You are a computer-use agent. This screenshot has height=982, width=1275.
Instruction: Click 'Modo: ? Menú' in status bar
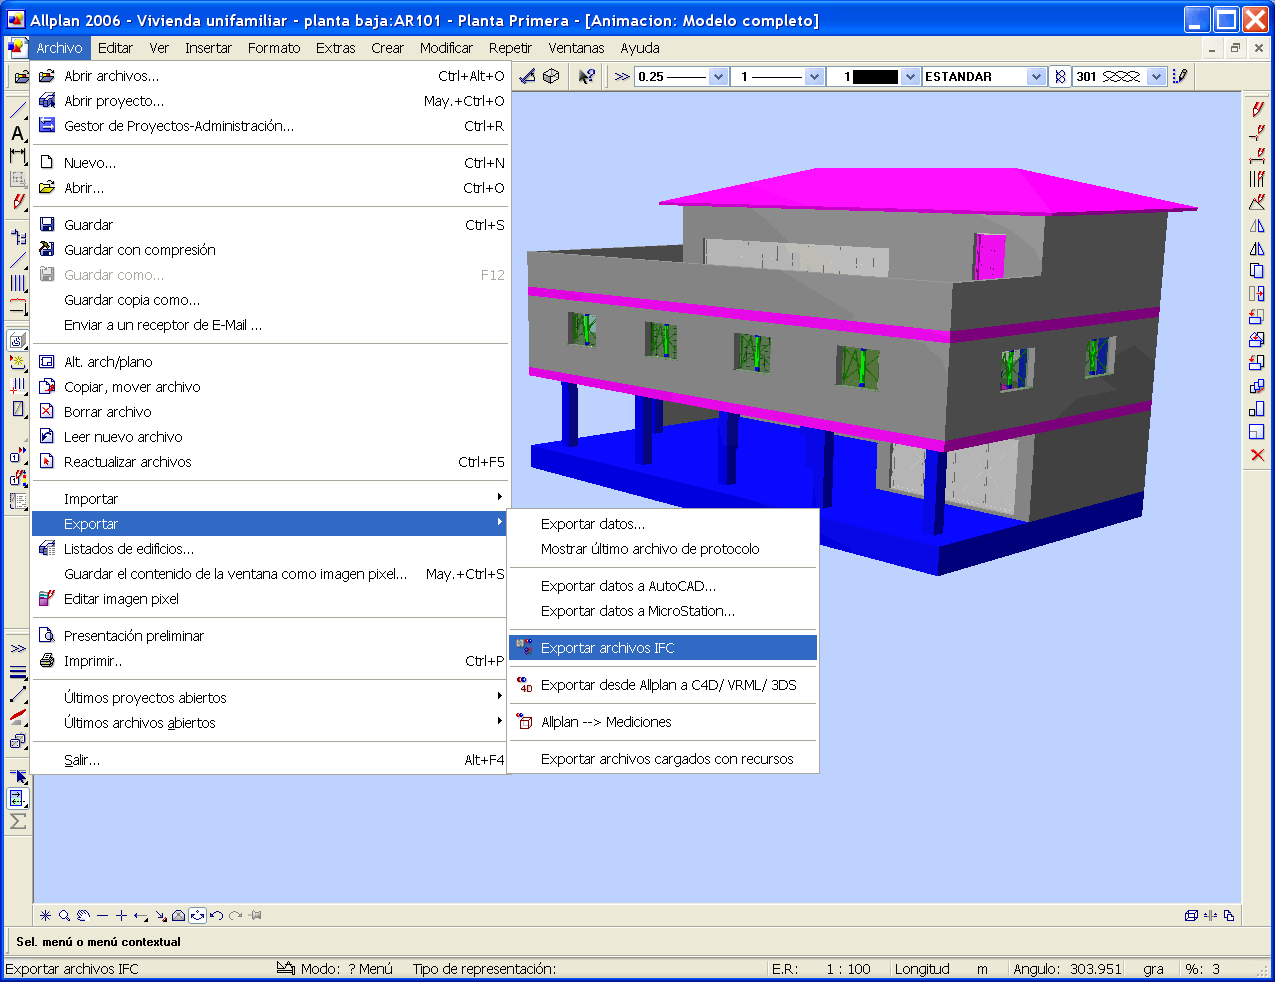(x=347, y=969)
